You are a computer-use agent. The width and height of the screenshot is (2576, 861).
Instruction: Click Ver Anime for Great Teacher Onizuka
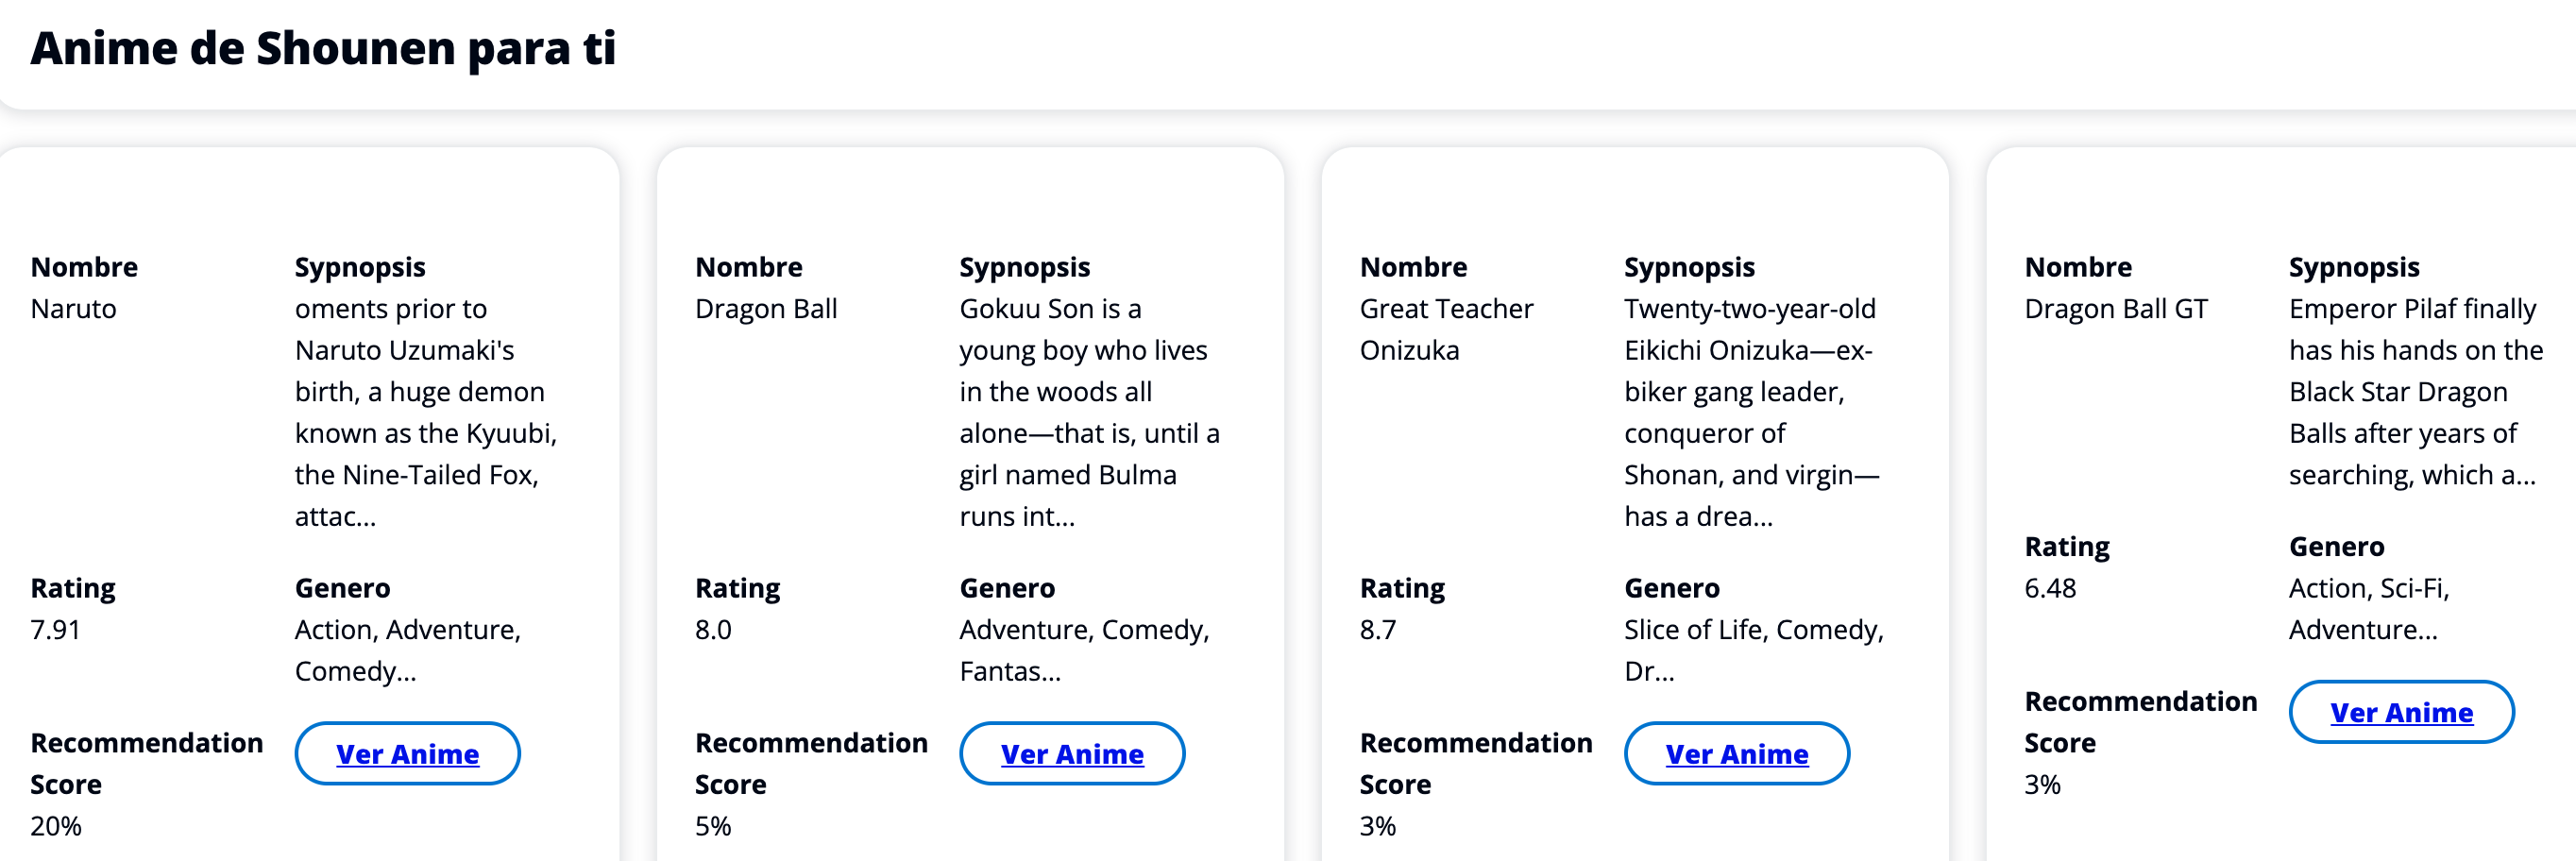(1736, 754)
